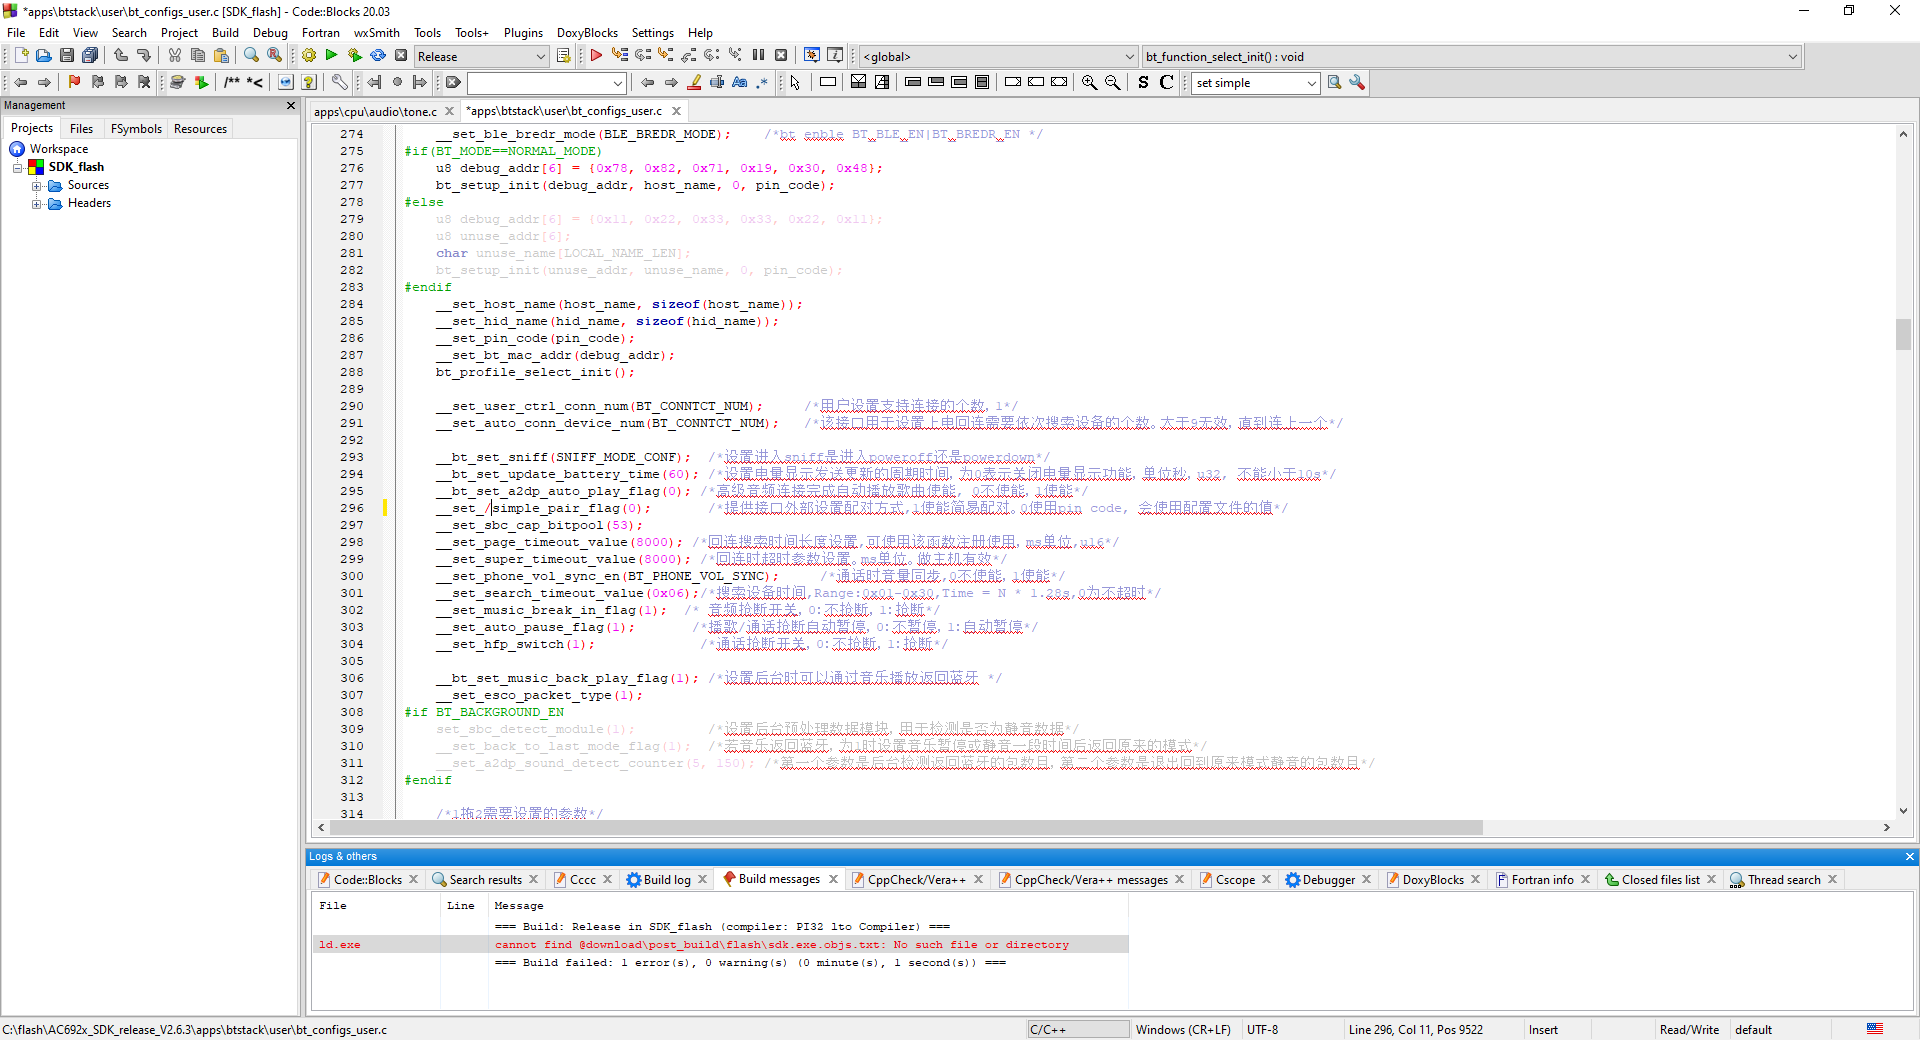The width and height of the screenshot is (1920, 1040).
Task: Click the Find magnifier icon
Action: [x=251, y=56]
